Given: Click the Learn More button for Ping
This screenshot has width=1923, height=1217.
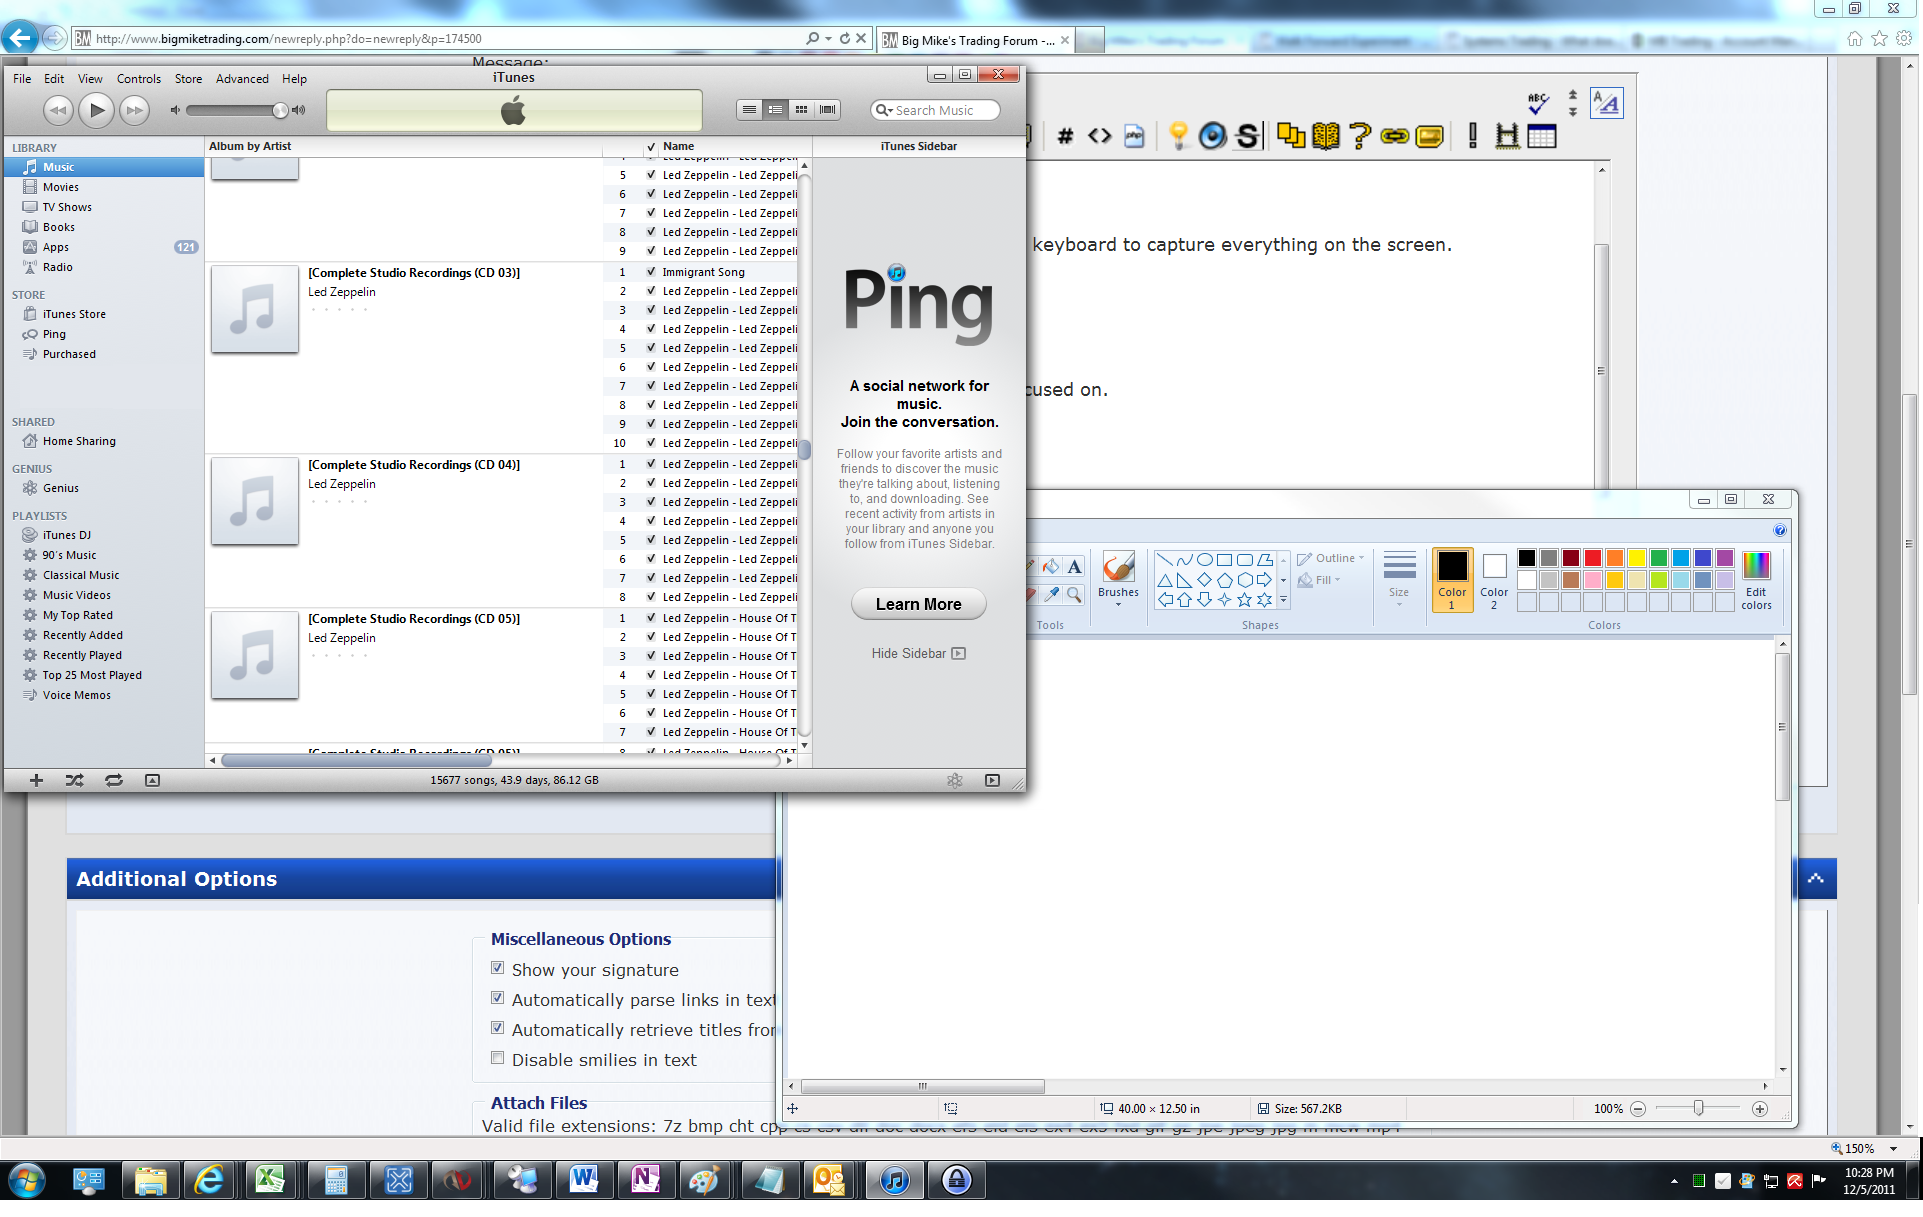Looking at the screenshot, I should (918, 604).
